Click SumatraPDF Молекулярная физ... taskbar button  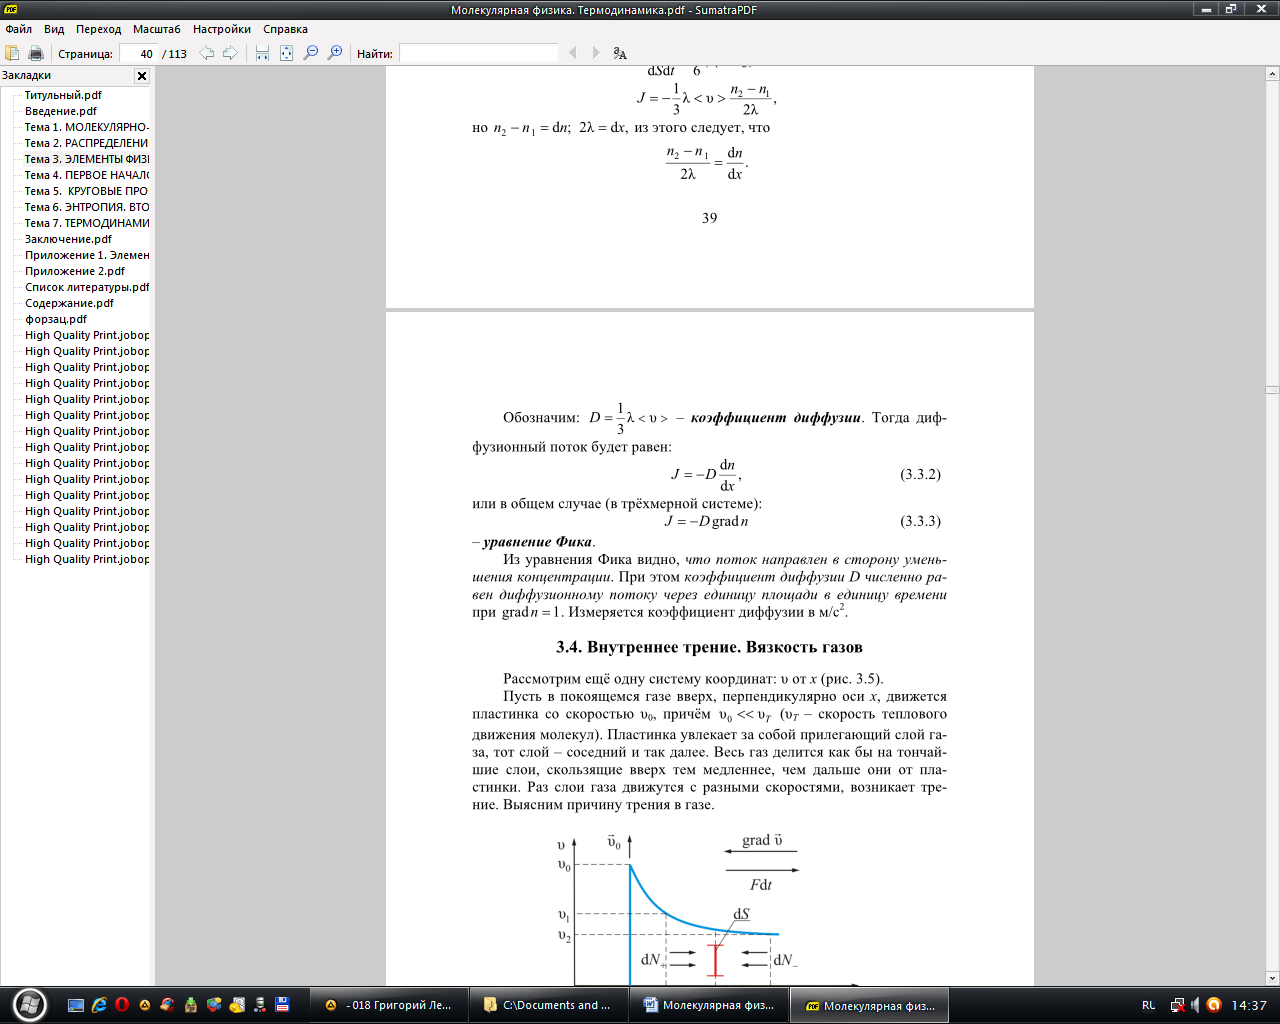pyautogui.click(x=869, y=1005)
